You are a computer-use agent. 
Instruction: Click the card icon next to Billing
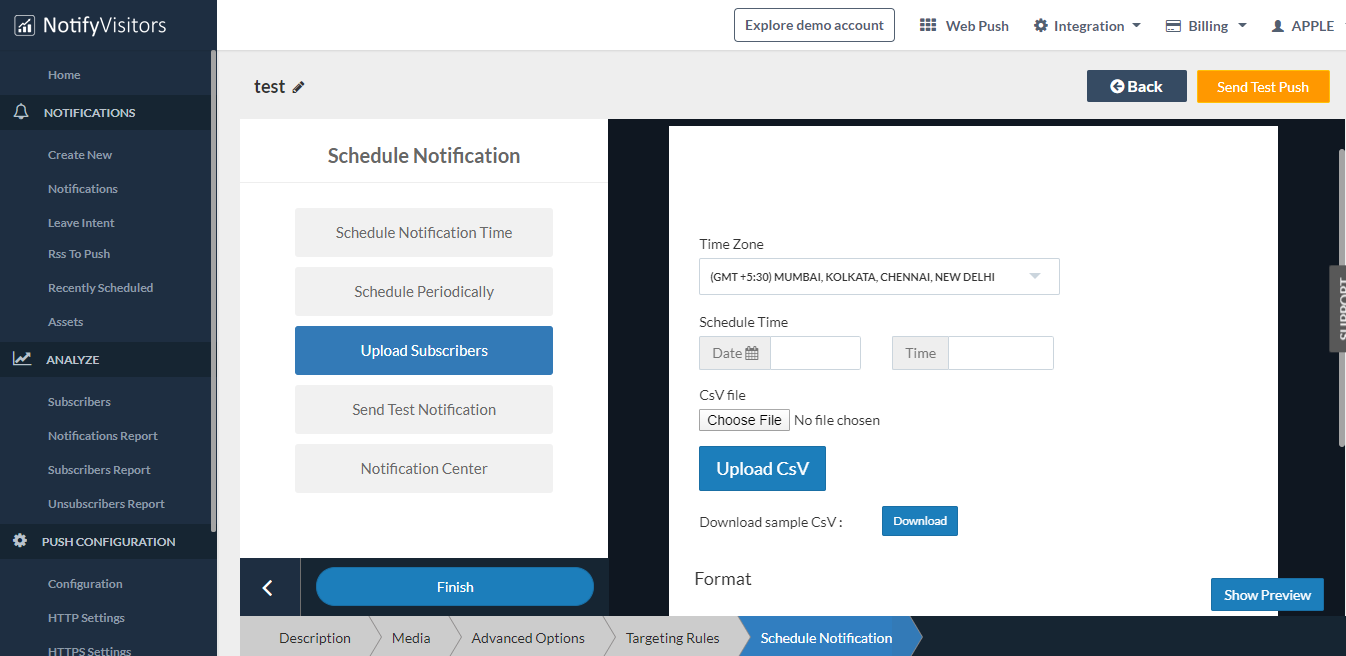(x=1174, y=26)
